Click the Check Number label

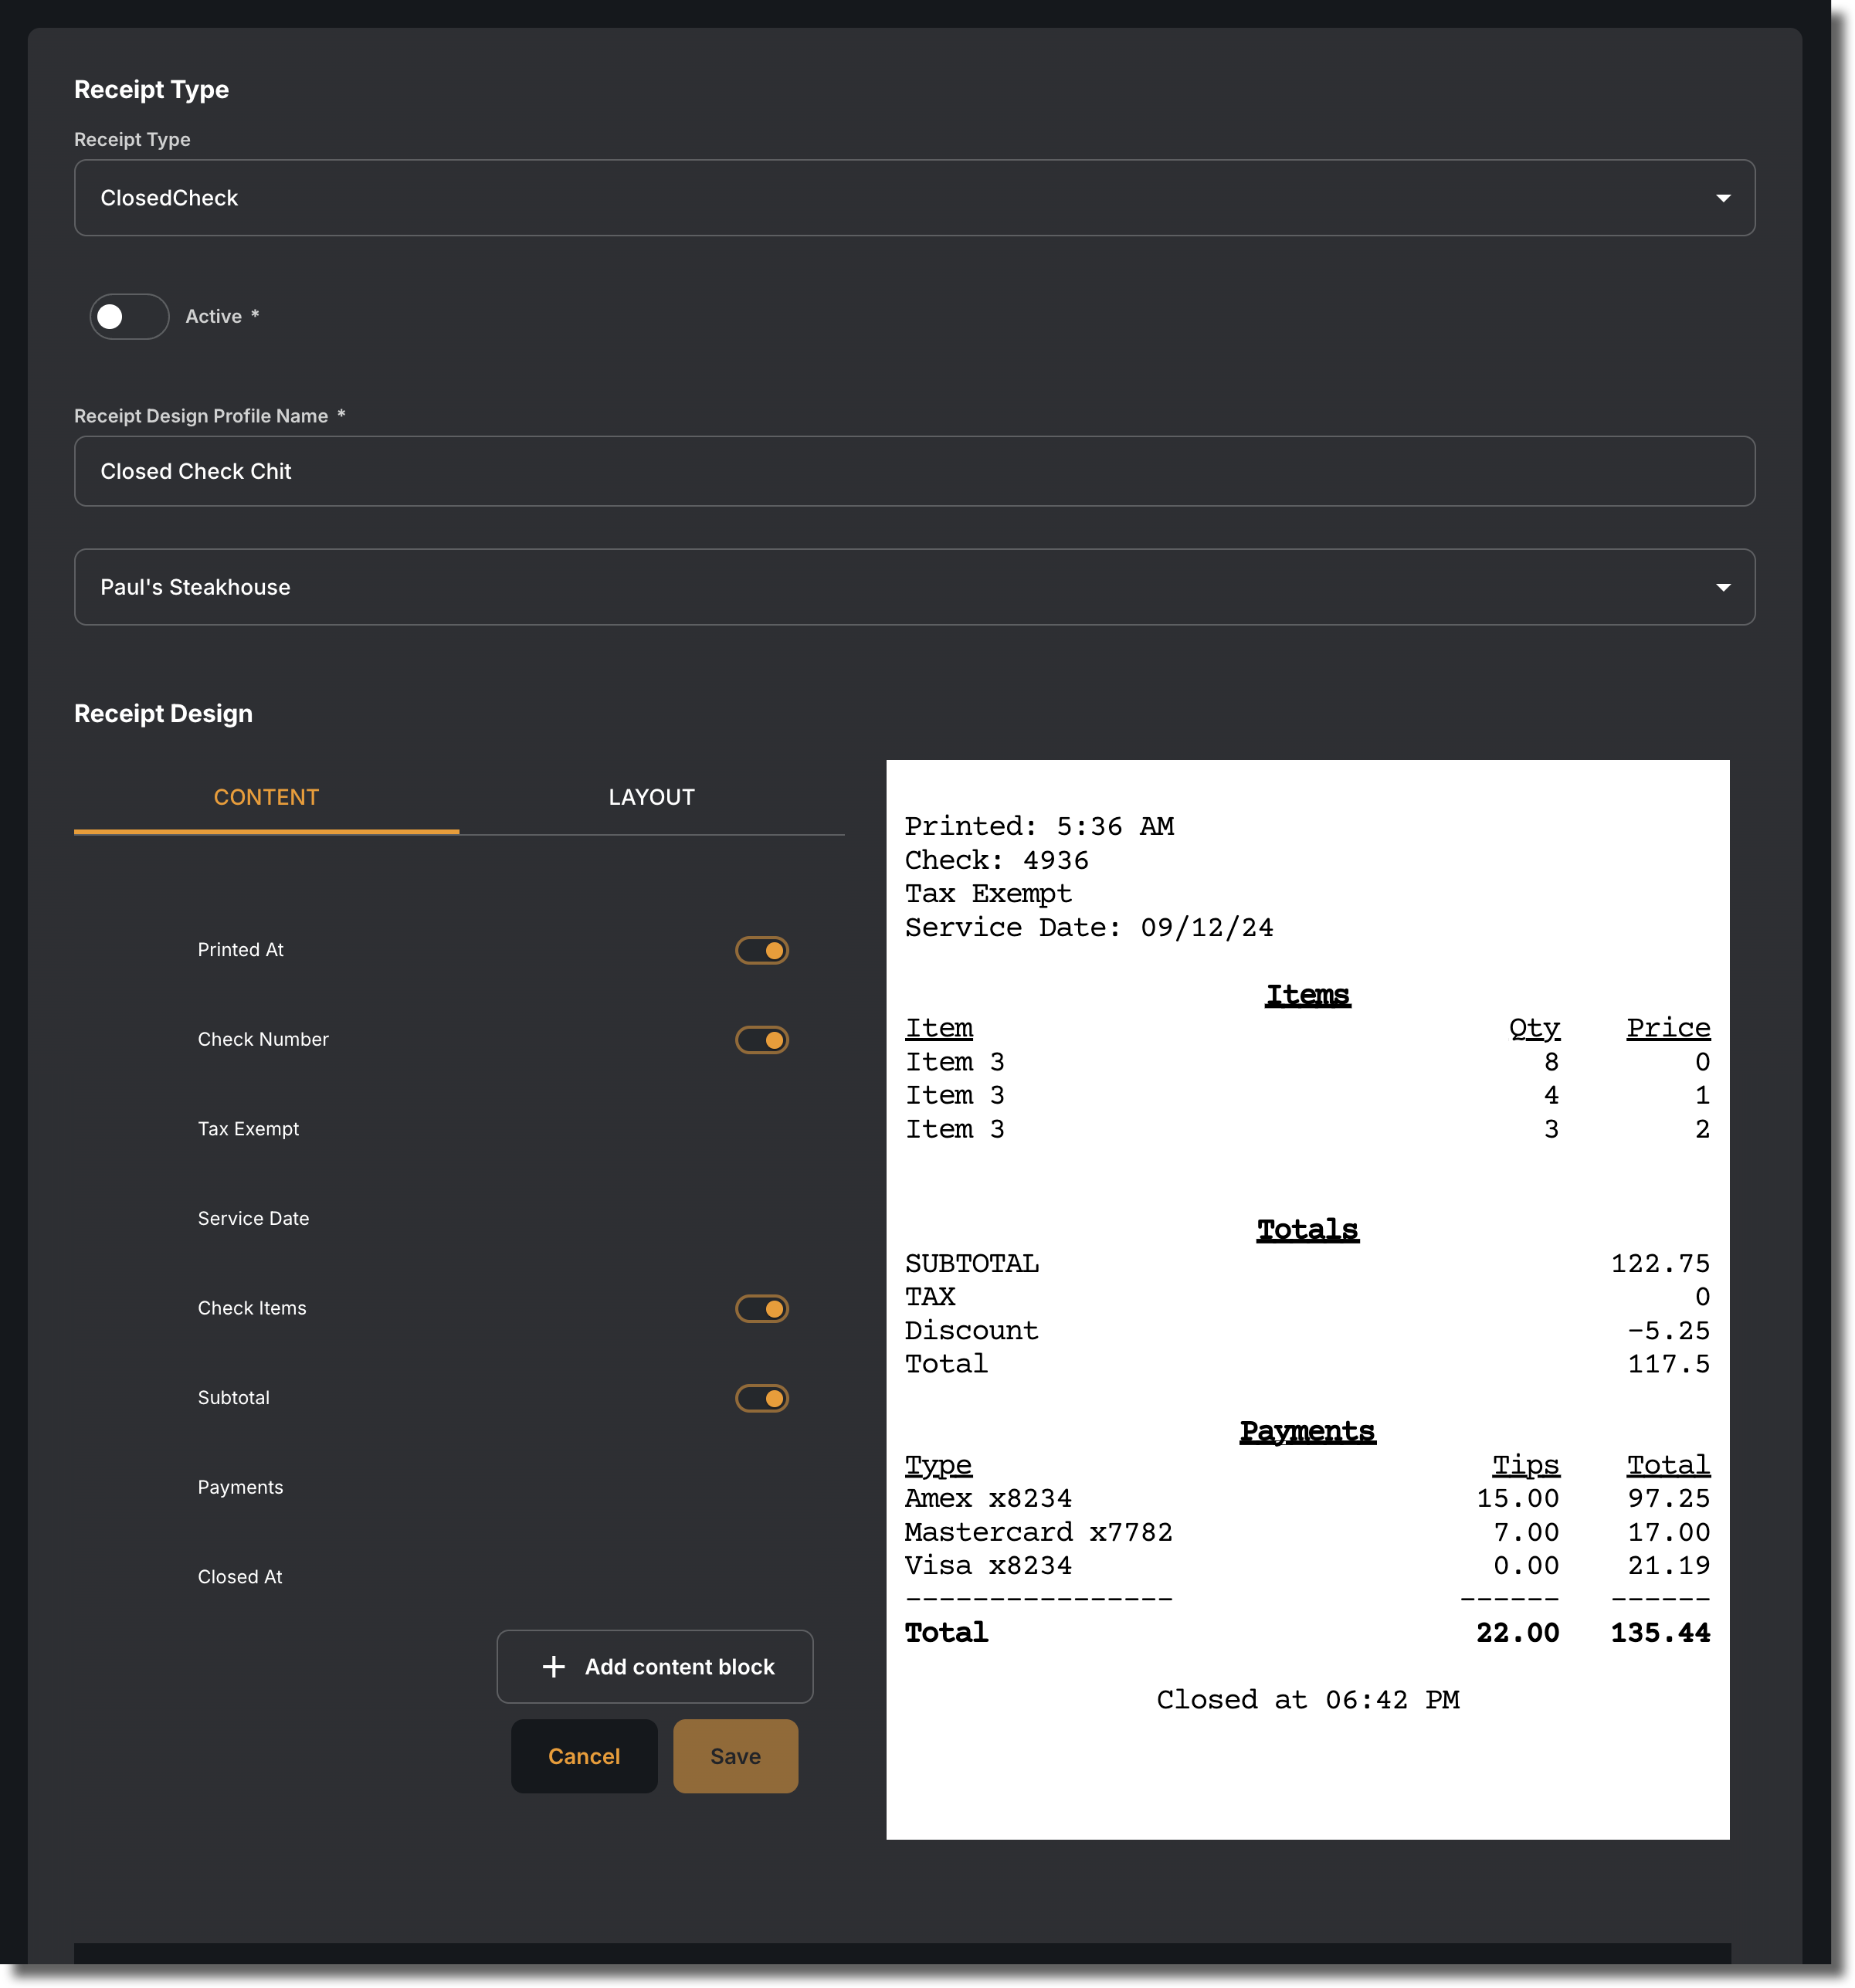[x=263, y=1039]
